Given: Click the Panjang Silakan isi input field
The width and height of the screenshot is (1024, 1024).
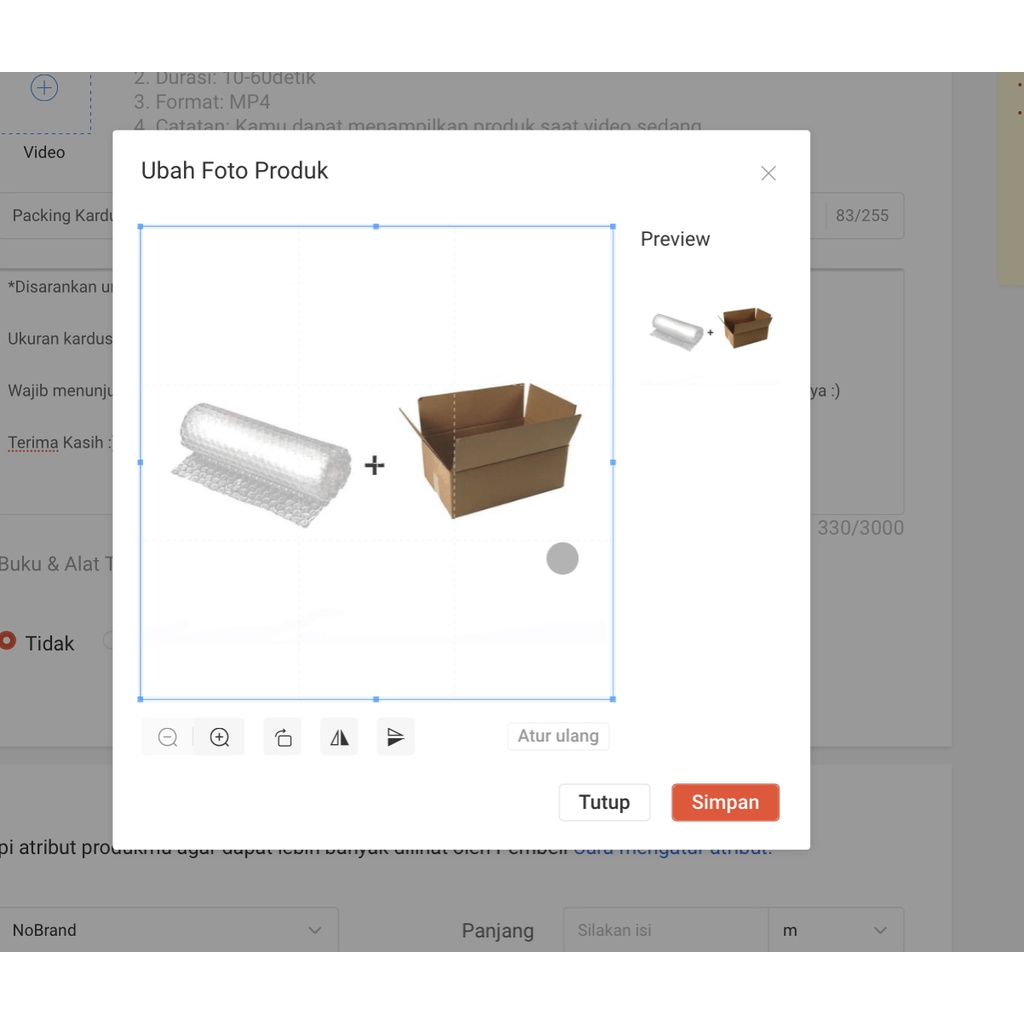Looking at the screenshot, I should (665, 930).
